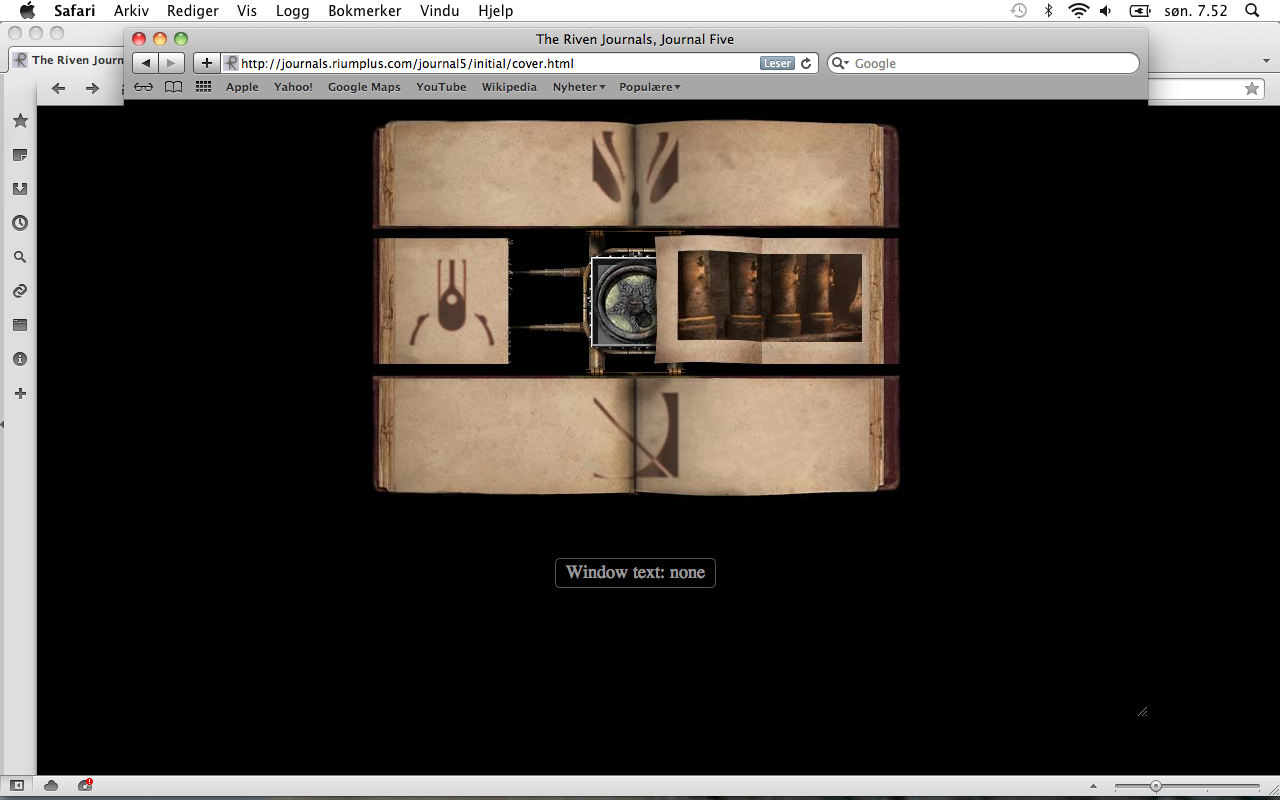Open the Apple menu
The width and height of the screenshot is (1280, 800).
[27, 11]
